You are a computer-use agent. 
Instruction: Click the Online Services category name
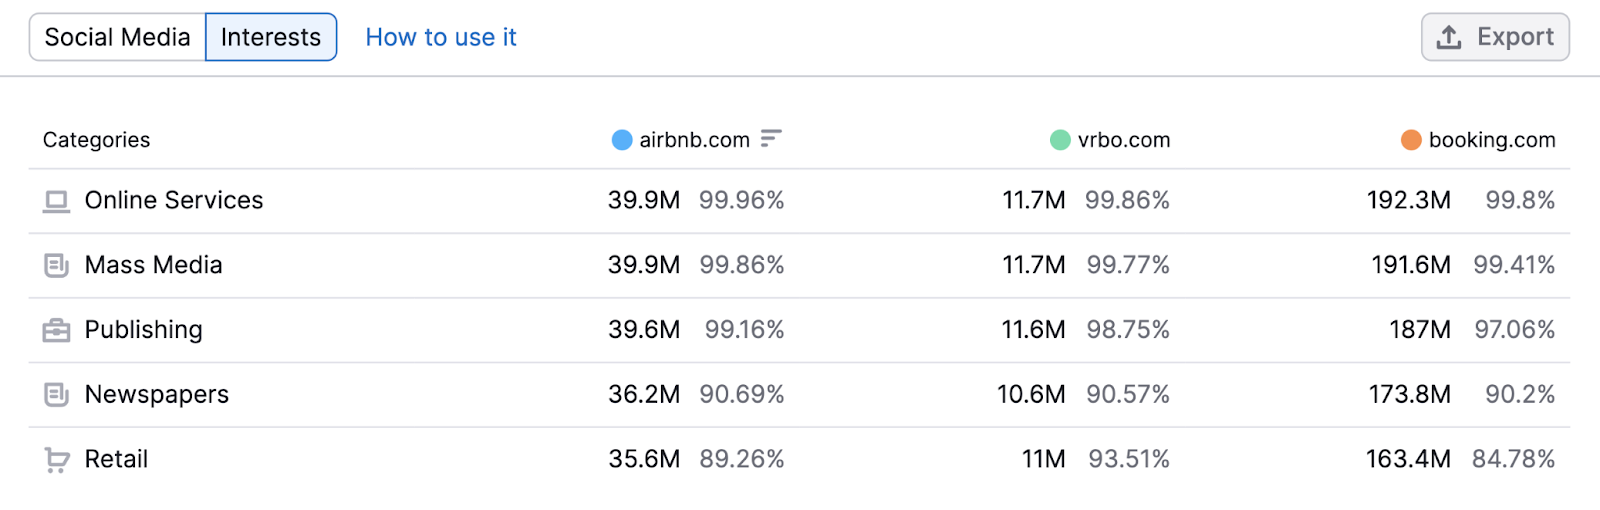tap(174, 201)
